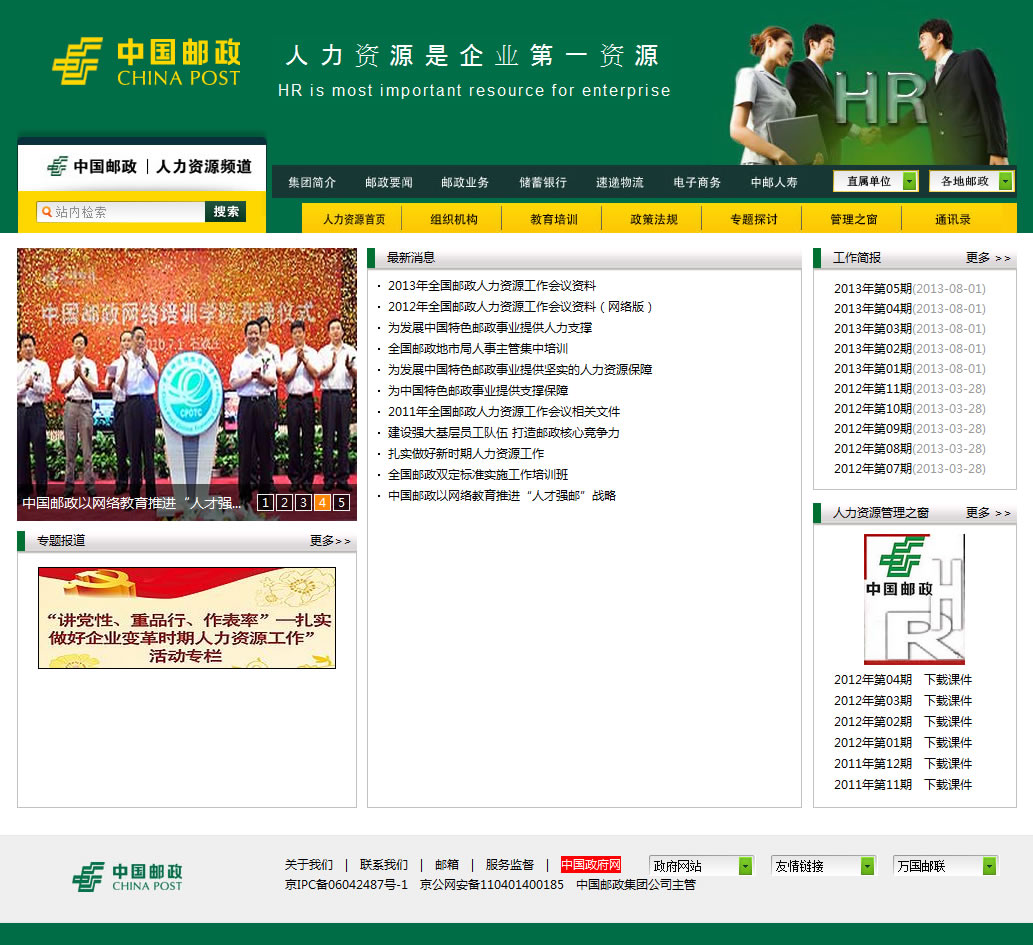Open 电子商务 in top navigation

[x=697, y=183]
